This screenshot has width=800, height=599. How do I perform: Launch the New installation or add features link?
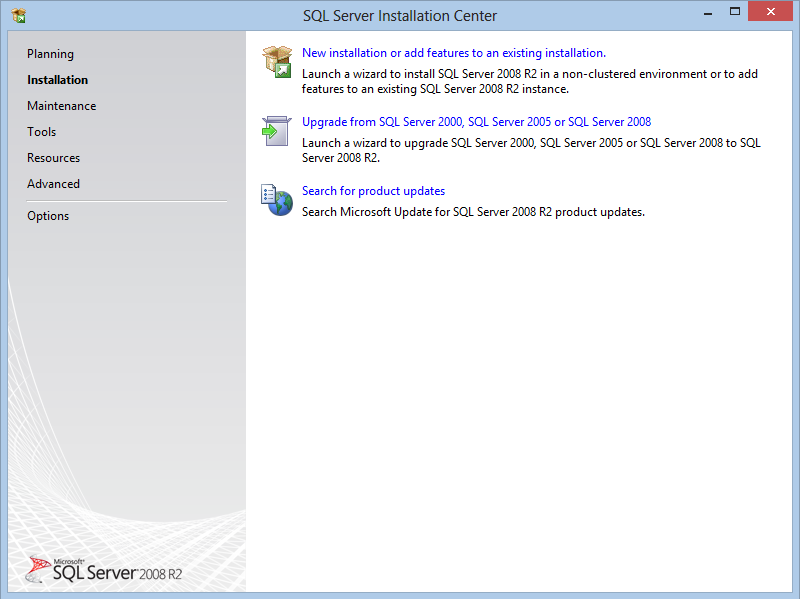(x=453, y=53)
